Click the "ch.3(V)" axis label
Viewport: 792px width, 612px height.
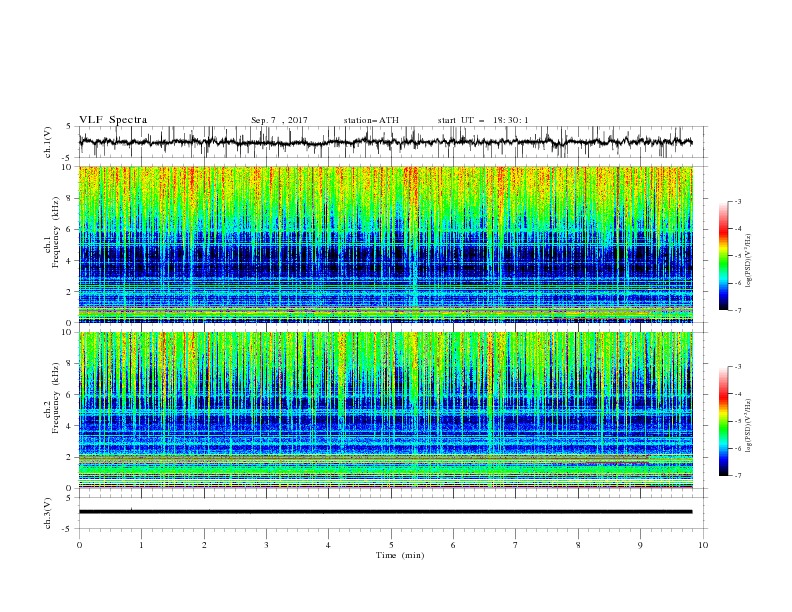[48, 513]
